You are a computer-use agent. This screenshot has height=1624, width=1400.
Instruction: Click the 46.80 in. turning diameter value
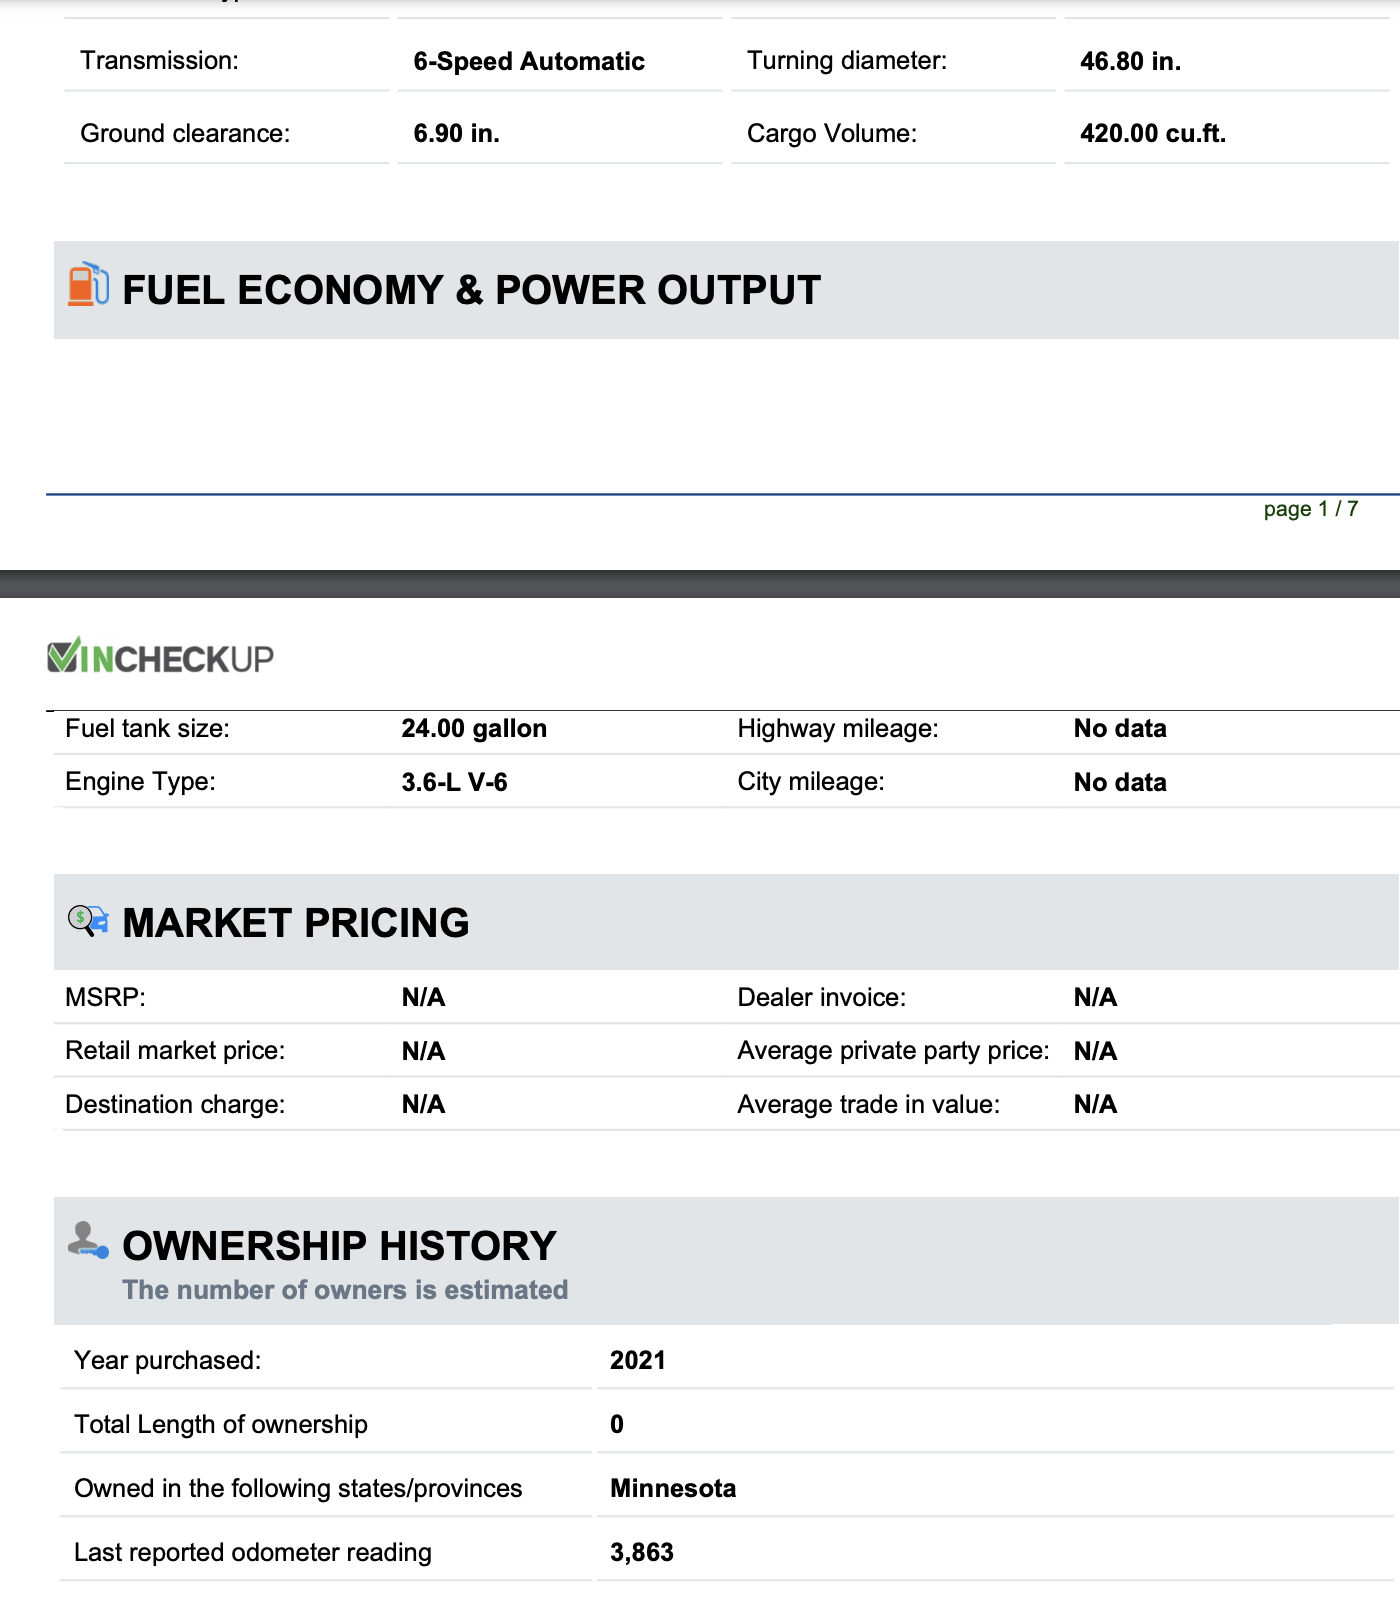coord(1130,62)
